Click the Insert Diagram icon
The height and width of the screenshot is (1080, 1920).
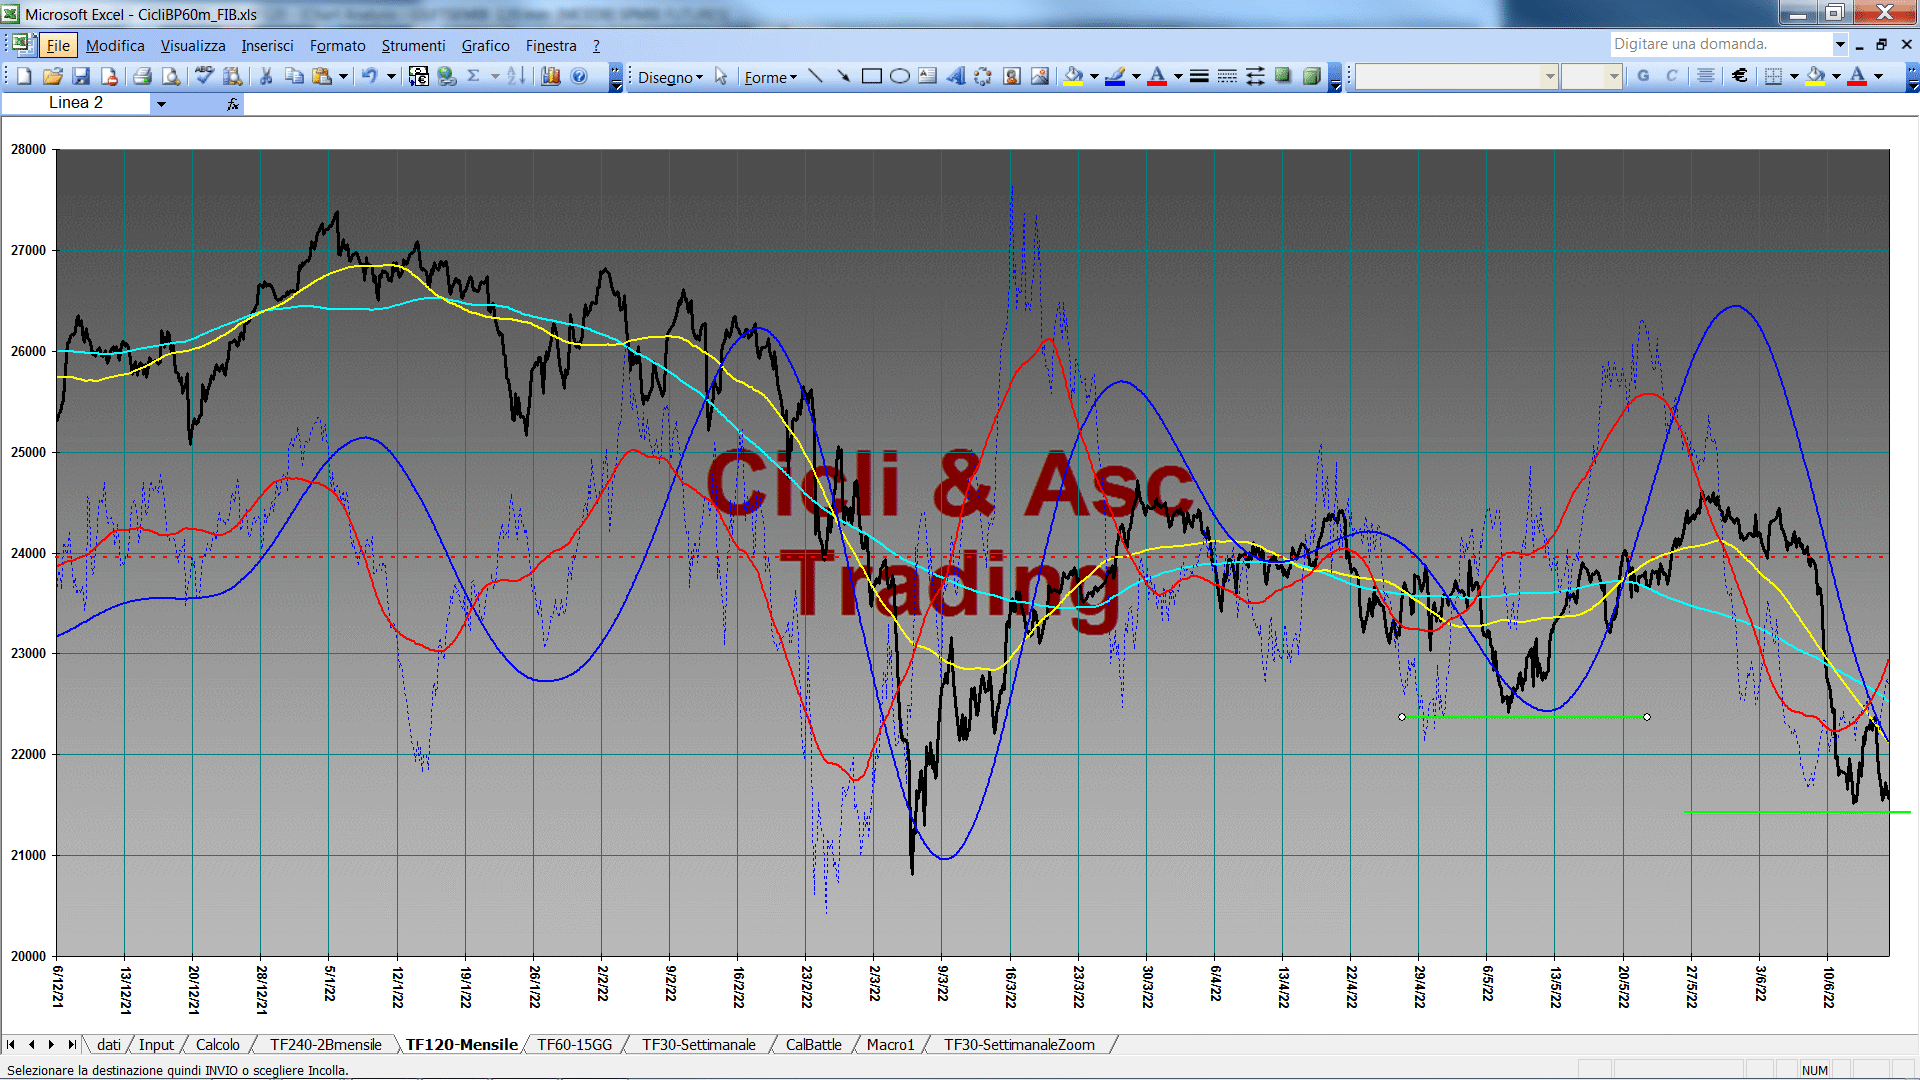(983, 76)
